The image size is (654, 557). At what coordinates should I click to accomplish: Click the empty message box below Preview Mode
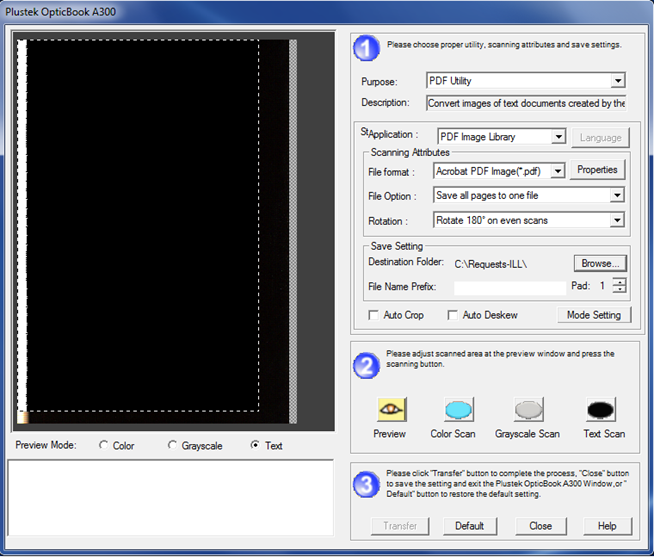[x=171, y=498]
